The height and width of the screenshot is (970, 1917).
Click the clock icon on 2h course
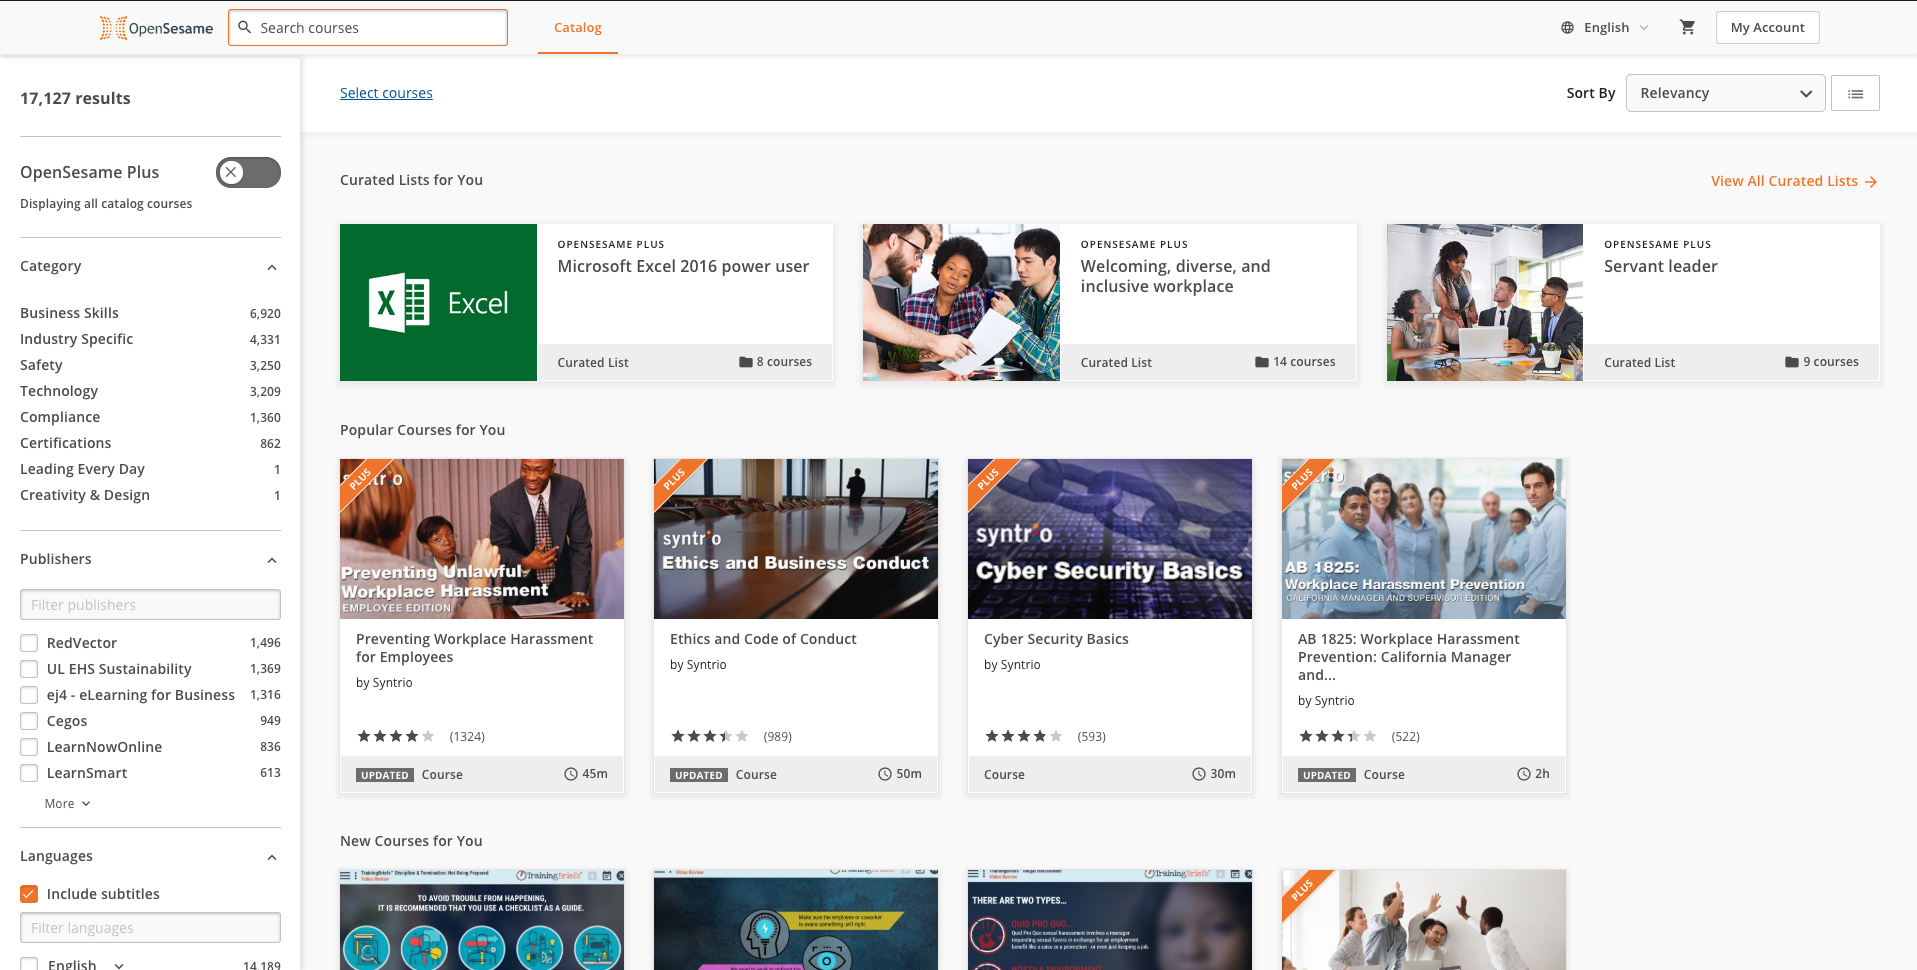point(1524,774)
